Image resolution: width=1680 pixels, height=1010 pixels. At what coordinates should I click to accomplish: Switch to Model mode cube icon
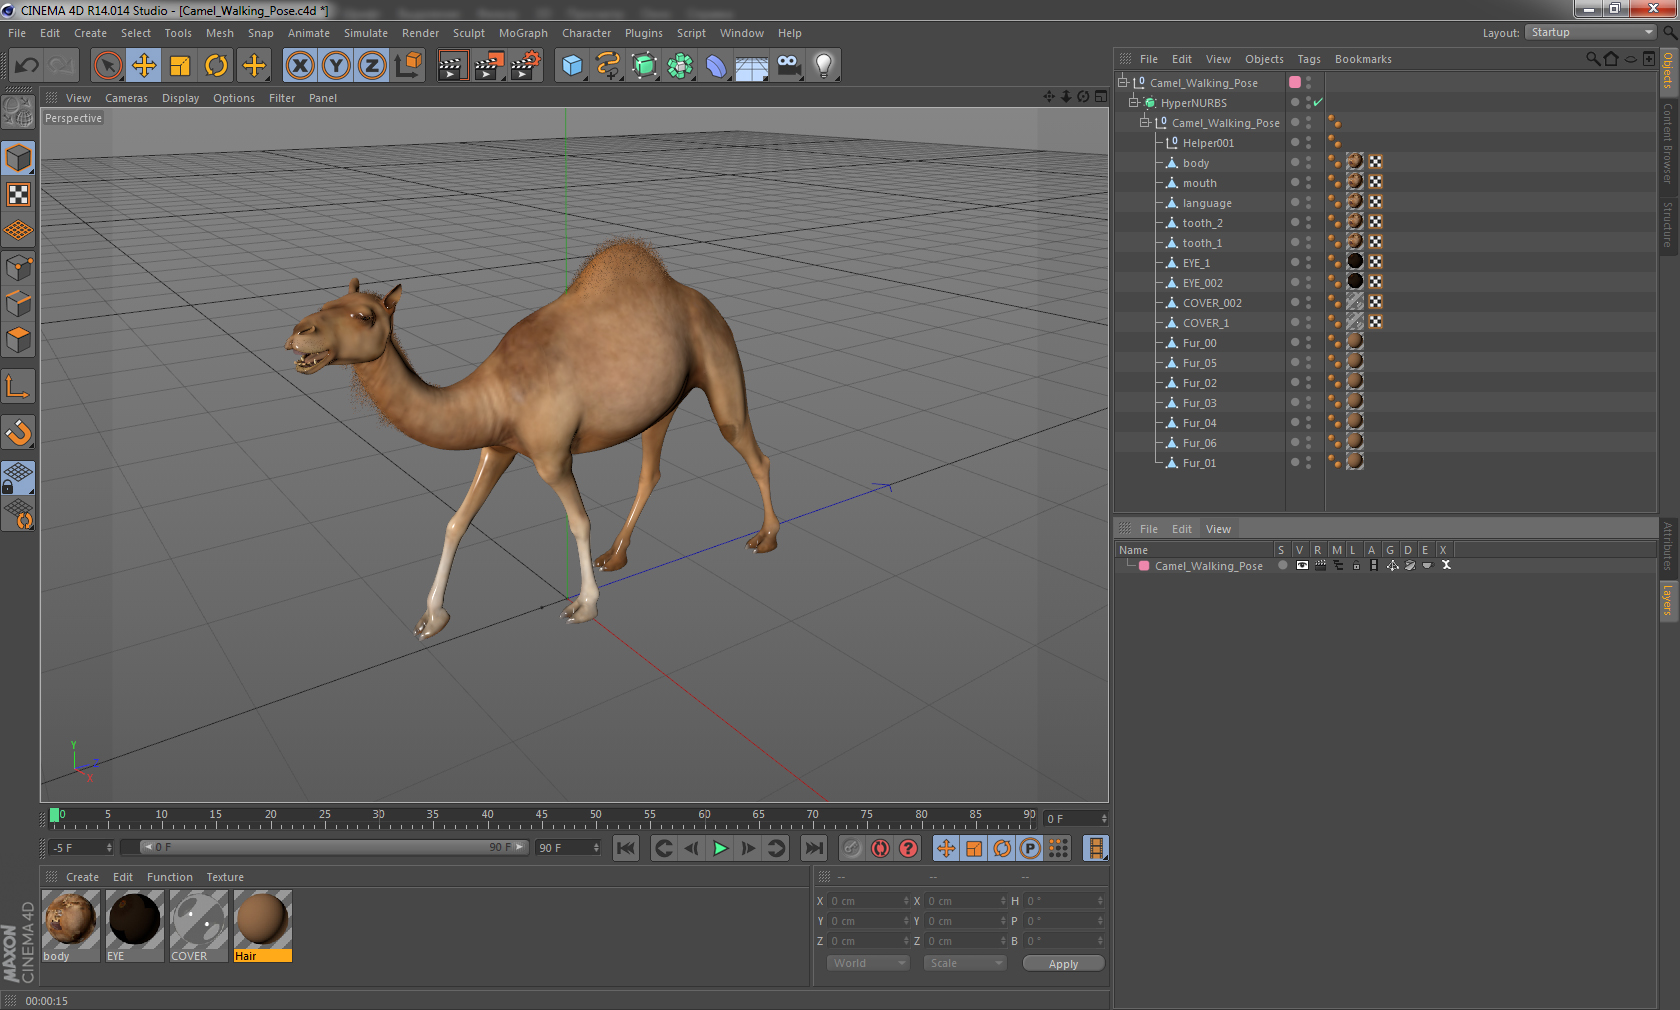click(19, 158)
